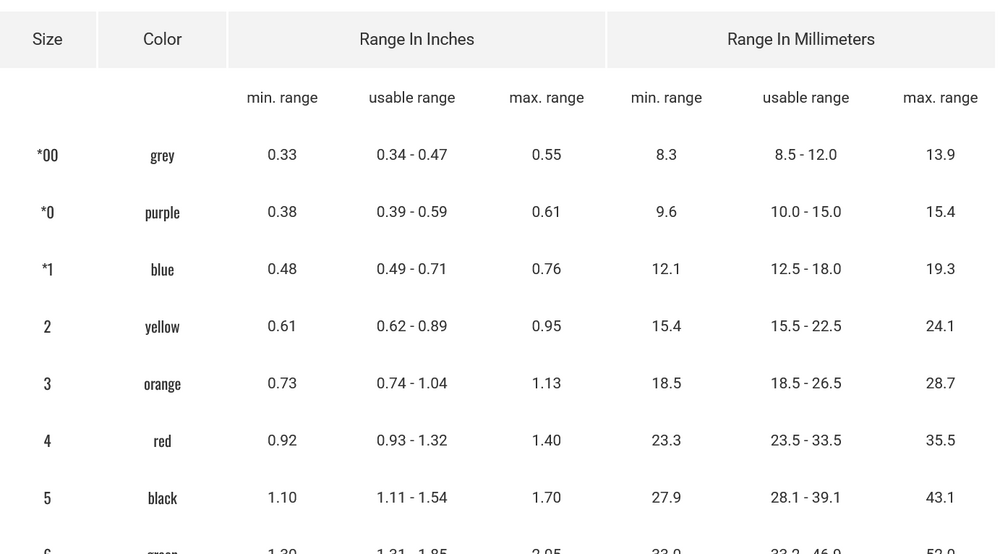This screenshot has height=554, width=1000.
Task: Select the blue color cell
Action: click(x=162, y=269)
